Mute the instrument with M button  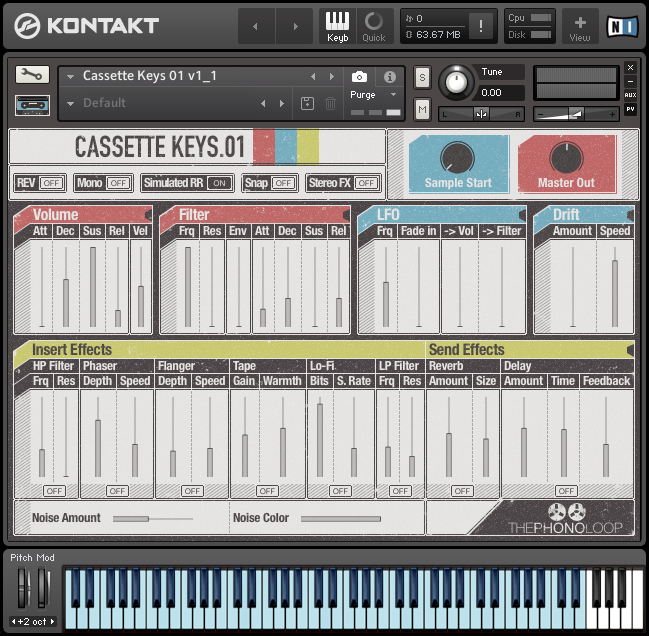tap(422, 108)
